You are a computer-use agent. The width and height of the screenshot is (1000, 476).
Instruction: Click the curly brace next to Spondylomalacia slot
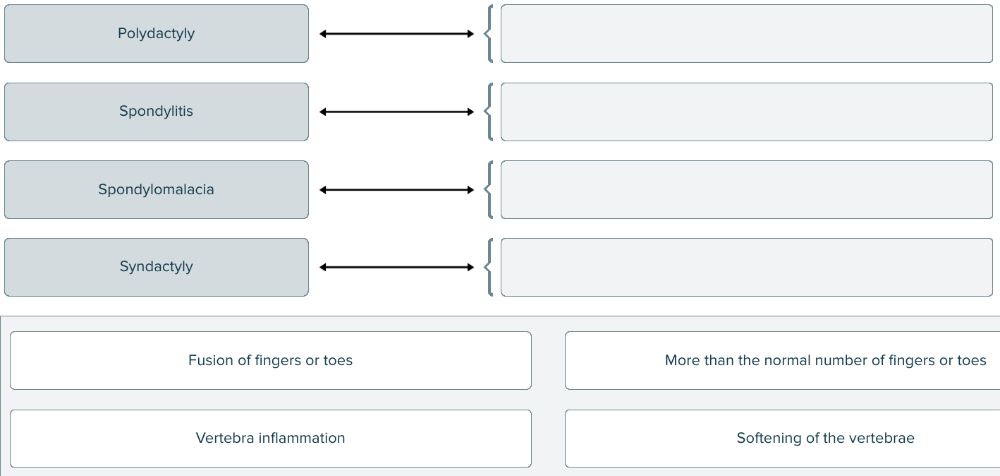click(488, 190)
